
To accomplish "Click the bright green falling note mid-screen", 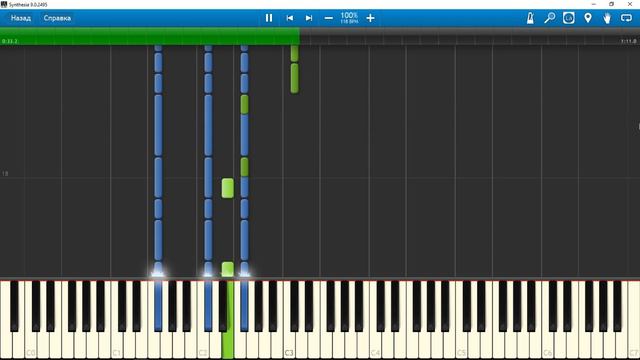I will point(228,188).
